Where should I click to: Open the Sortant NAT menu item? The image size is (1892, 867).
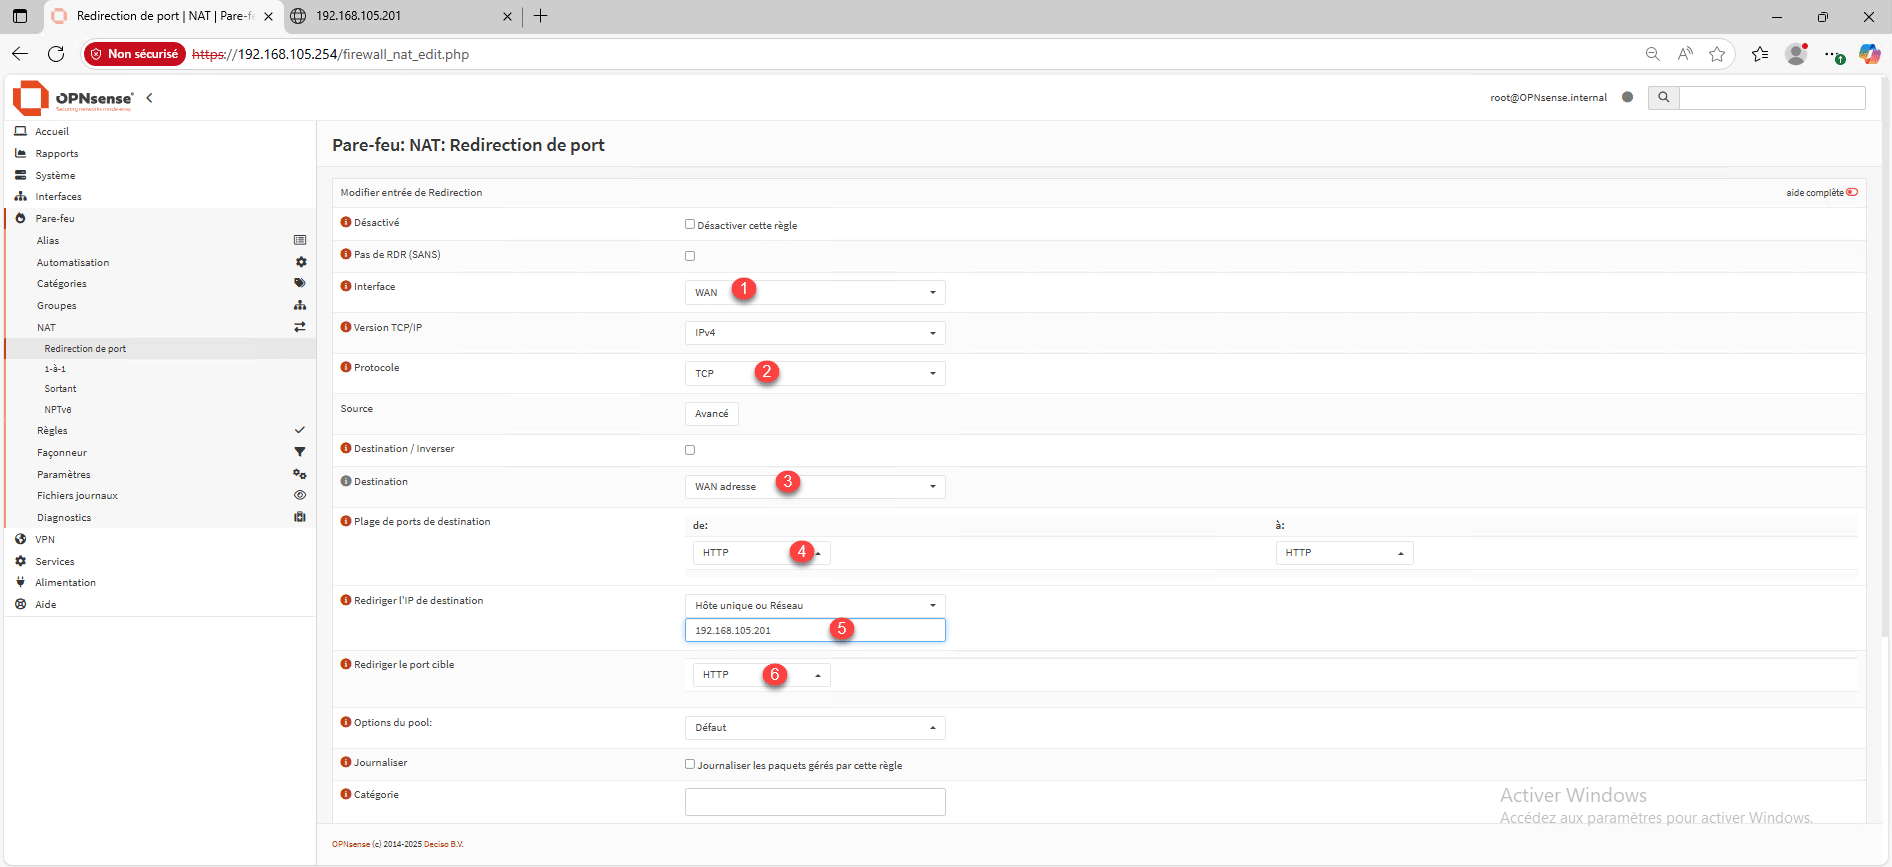[x=60, y=389]
